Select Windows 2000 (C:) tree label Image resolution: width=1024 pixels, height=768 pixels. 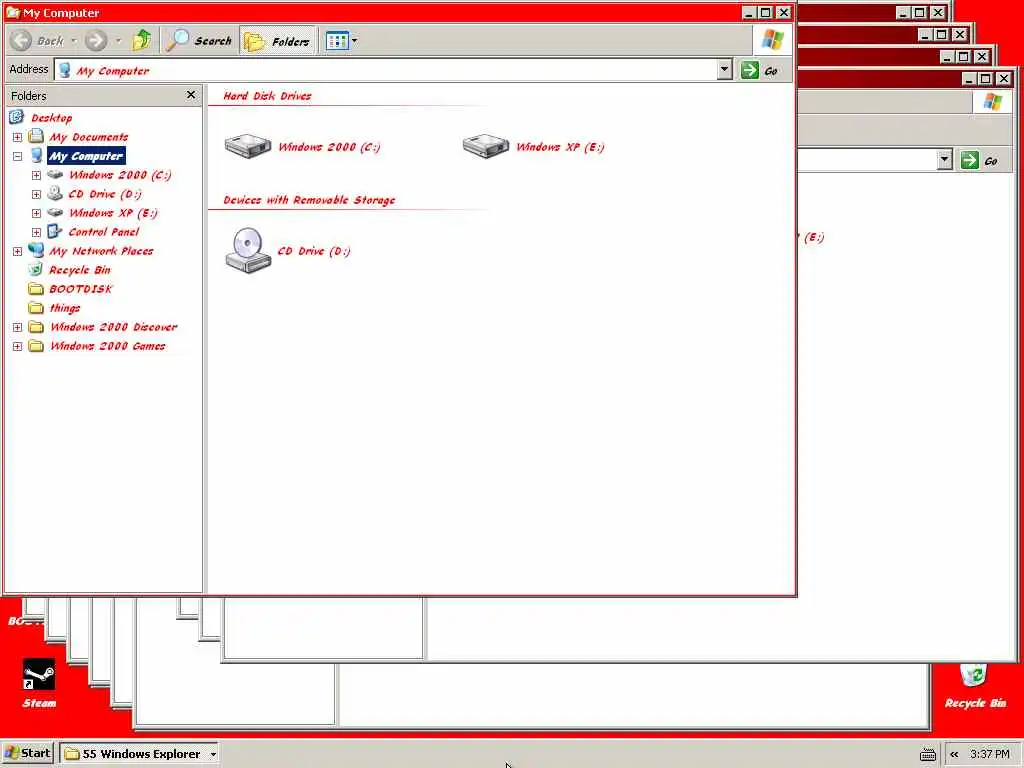[x=120, y=175]
